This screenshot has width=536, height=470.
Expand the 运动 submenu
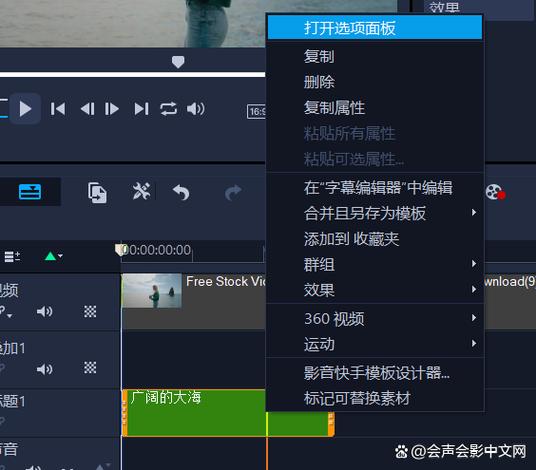(375, 344)
